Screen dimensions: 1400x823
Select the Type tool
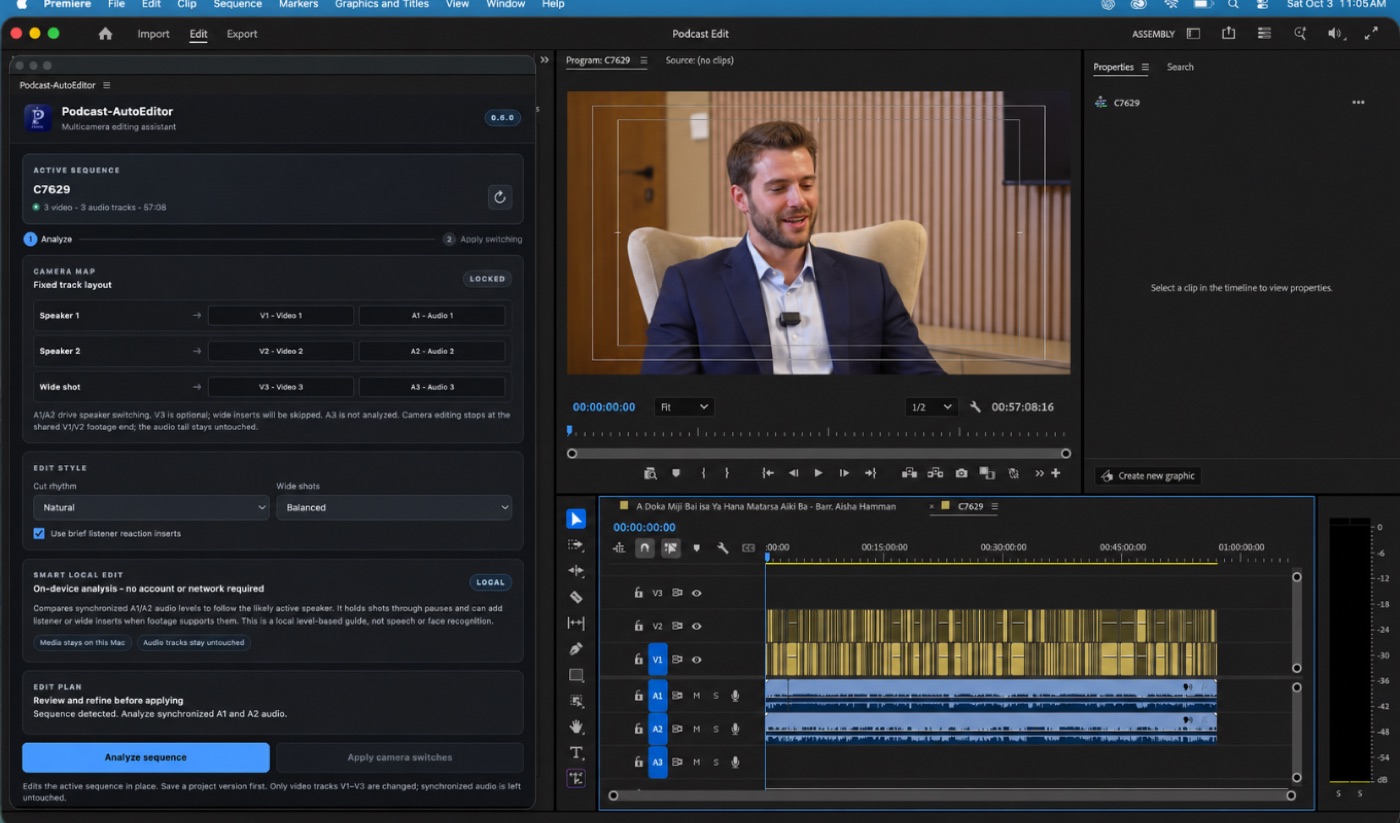[576, 753]
